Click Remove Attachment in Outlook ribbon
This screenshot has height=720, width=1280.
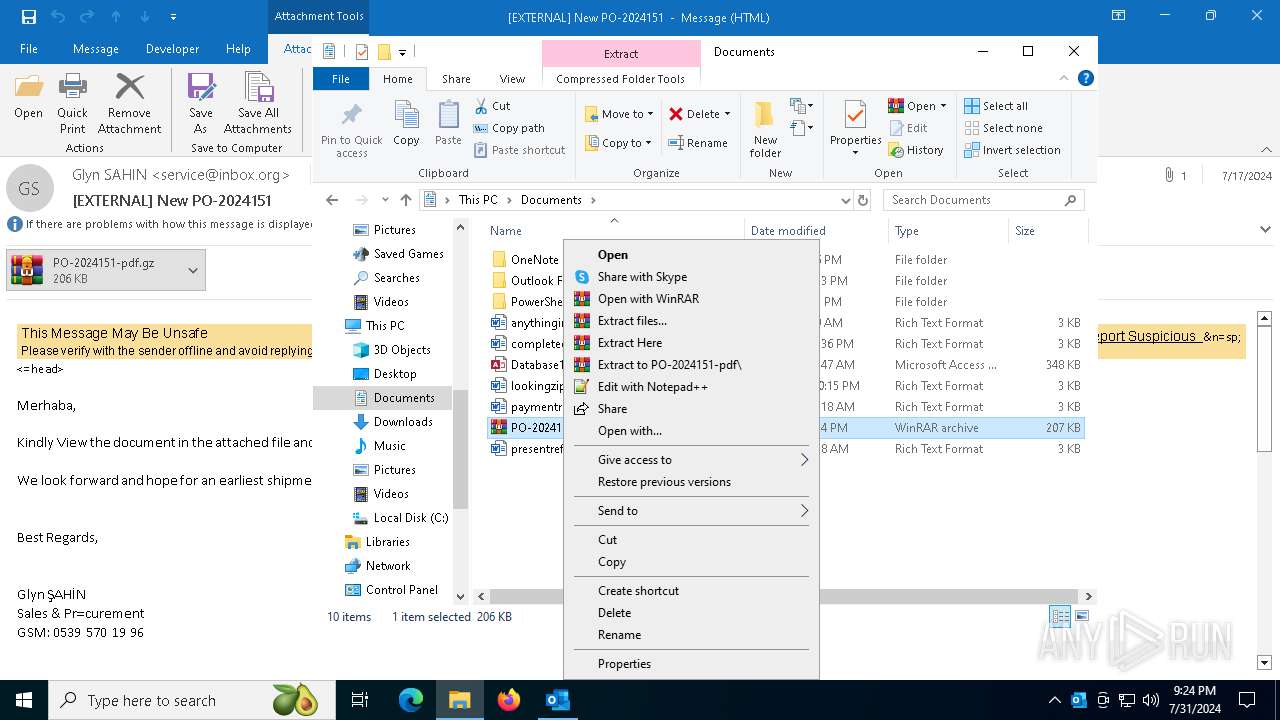[129, 104]
